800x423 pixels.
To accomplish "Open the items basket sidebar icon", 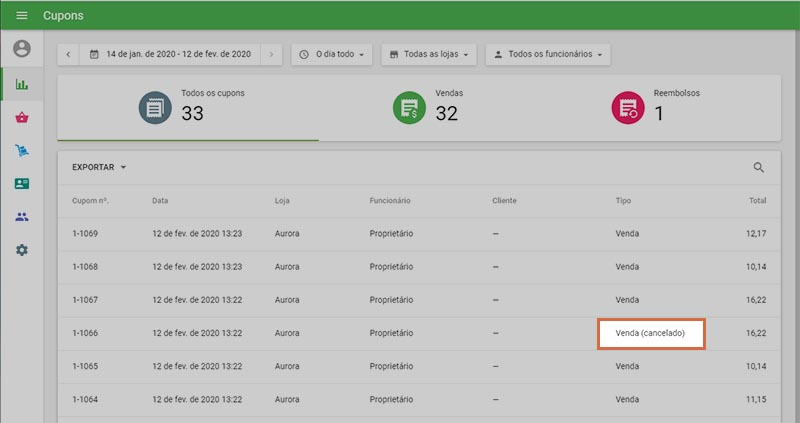I will tap(21, 118).
